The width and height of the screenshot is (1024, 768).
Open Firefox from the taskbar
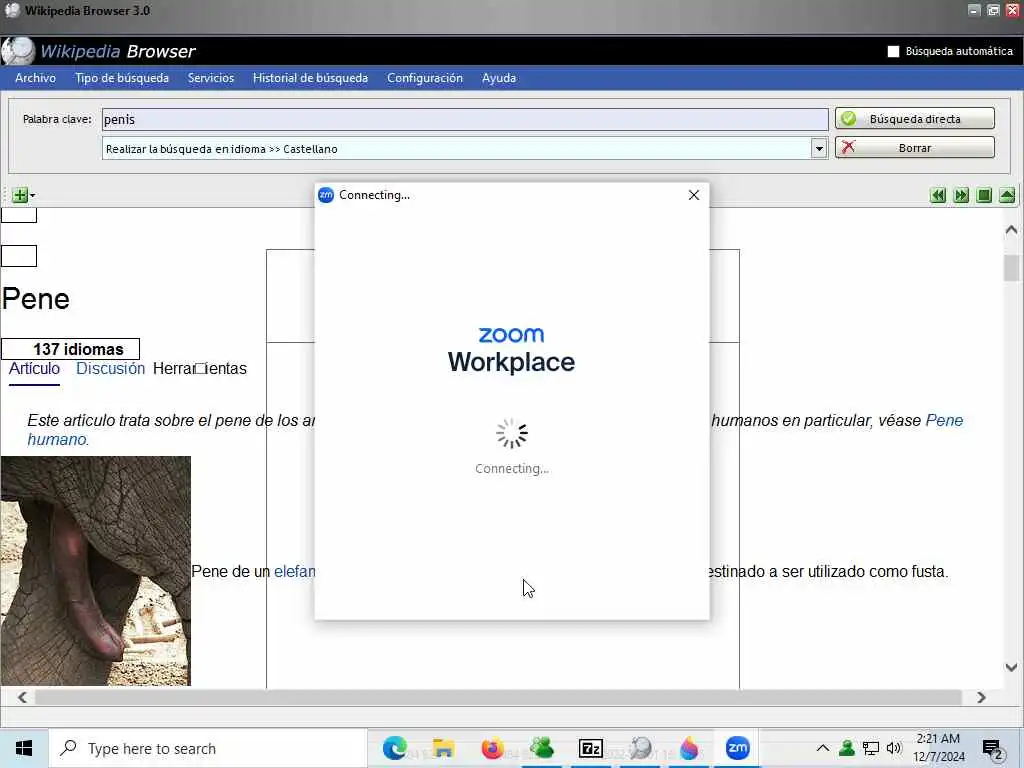[492, 748]
